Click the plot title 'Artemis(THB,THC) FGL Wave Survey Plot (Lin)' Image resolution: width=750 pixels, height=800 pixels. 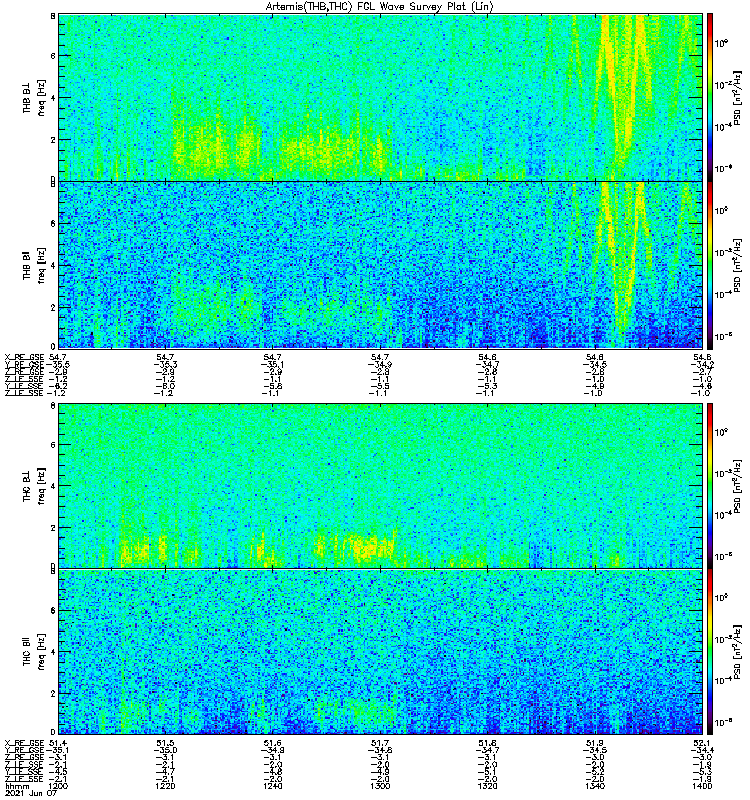(380, 7)
